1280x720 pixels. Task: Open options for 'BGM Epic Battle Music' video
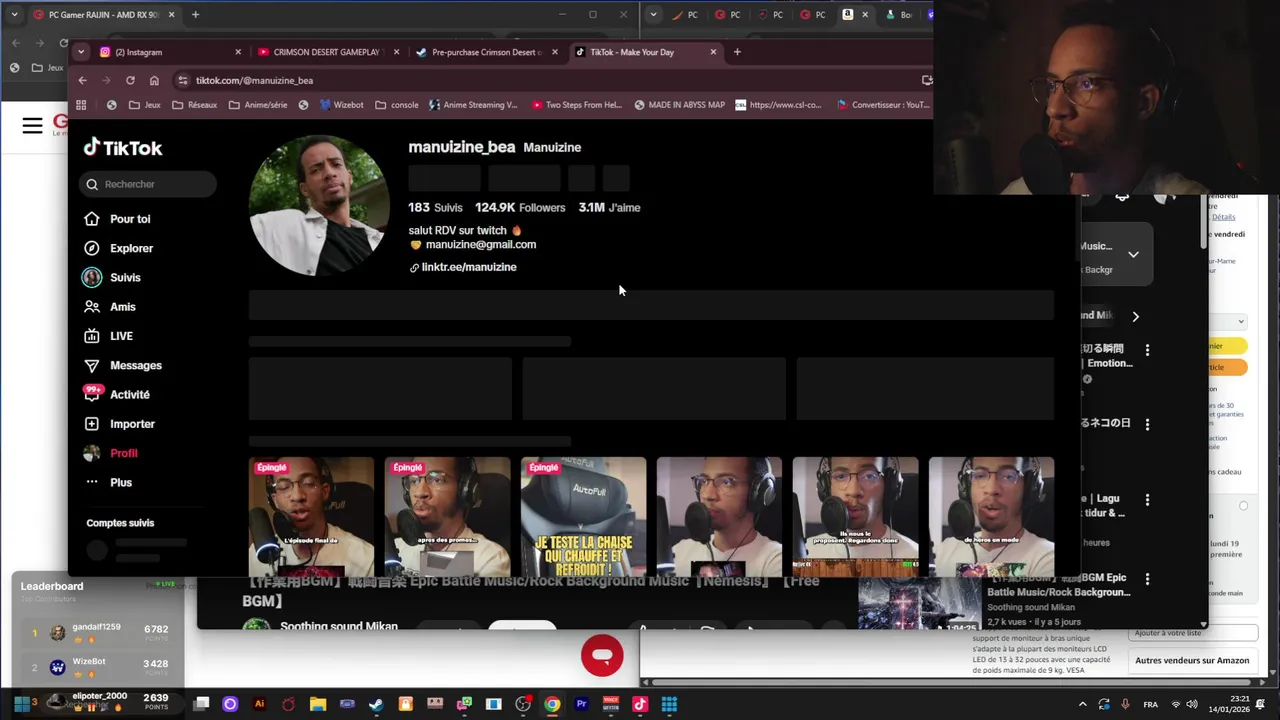[1147, 579]
